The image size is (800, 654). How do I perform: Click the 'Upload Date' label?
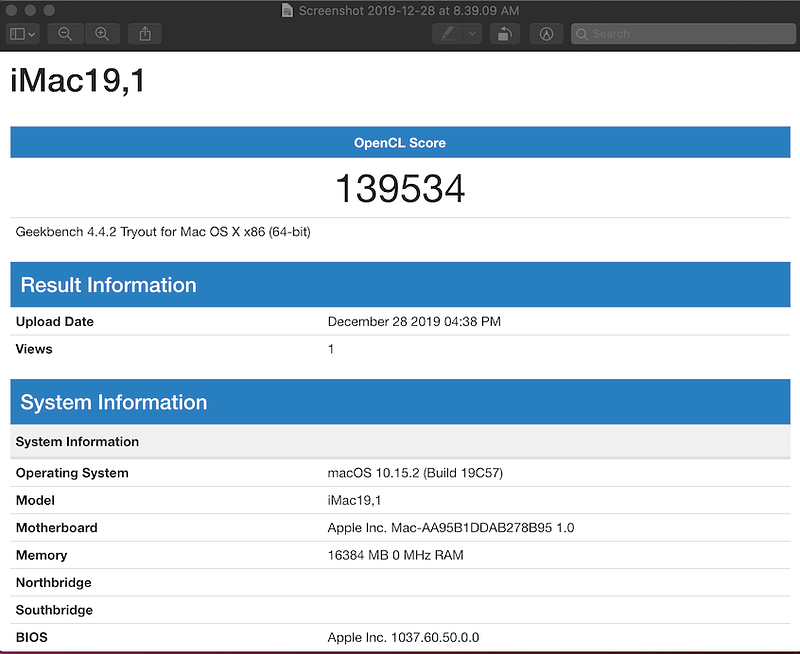[55, 321]
